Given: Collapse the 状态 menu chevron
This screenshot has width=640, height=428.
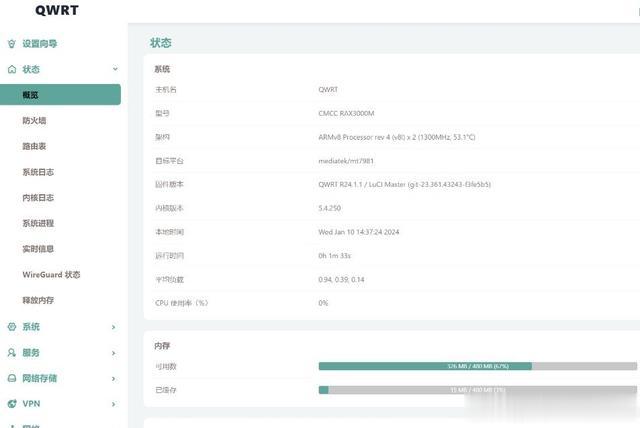Looking at the screenshot, I should (x=115, y=69).
